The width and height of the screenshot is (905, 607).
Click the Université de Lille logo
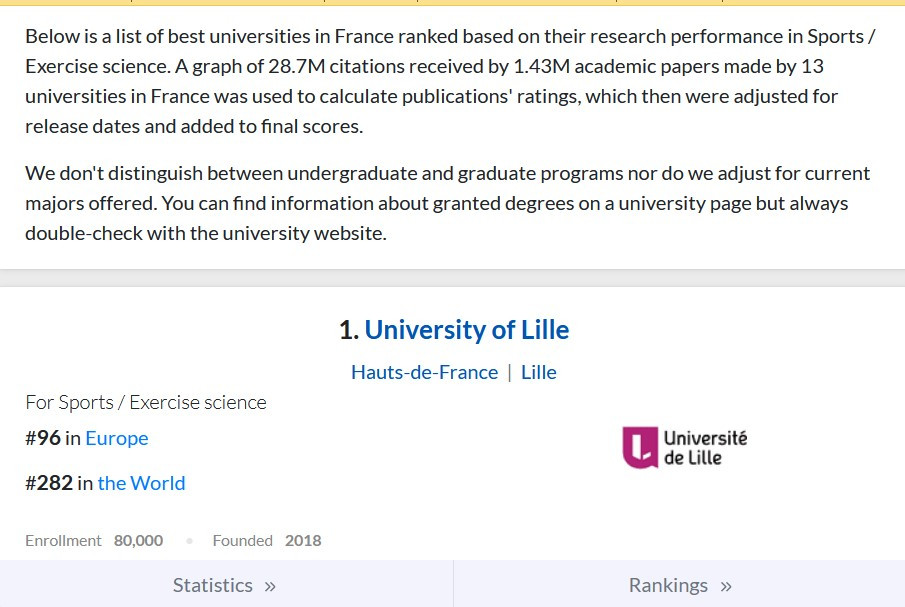685,447
